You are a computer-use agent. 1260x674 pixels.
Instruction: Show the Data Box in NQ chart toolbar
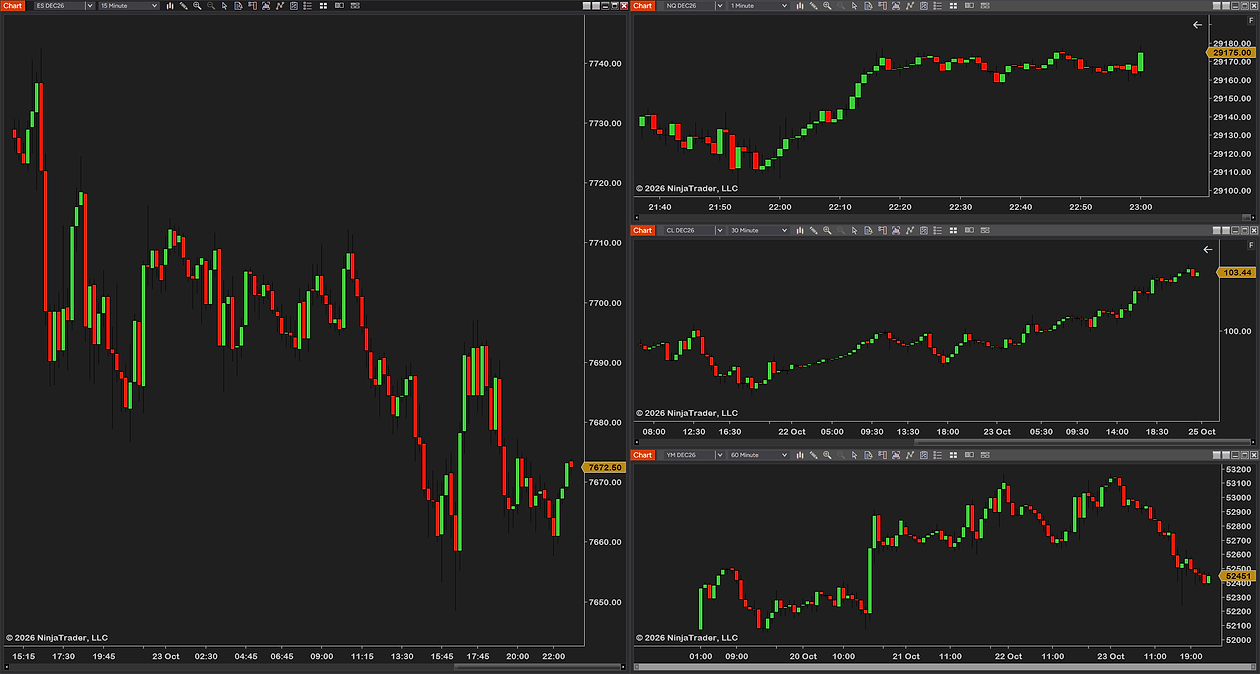[x=868, y=6]
